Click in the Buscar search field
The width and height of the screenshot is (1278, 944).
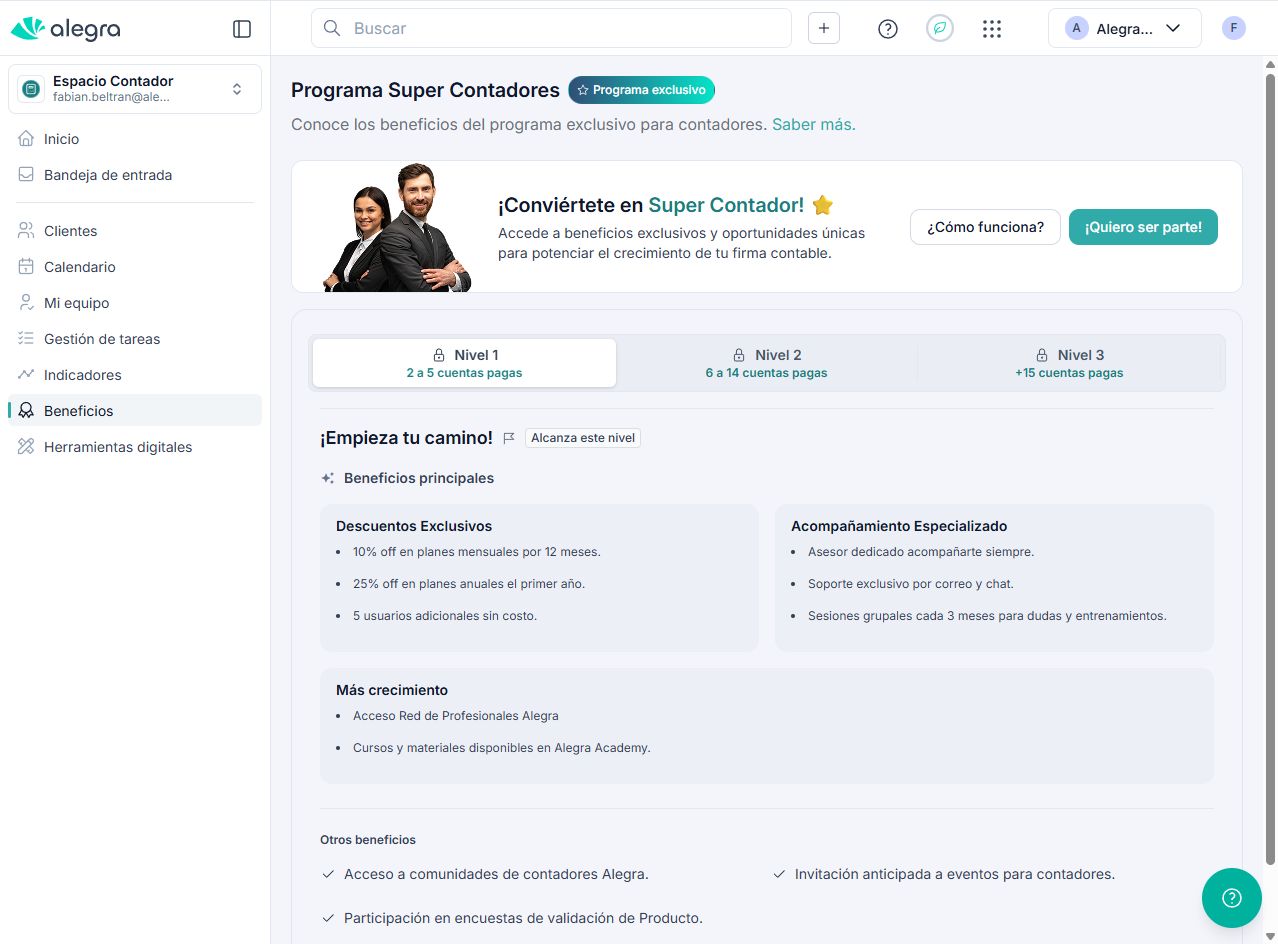560,29
